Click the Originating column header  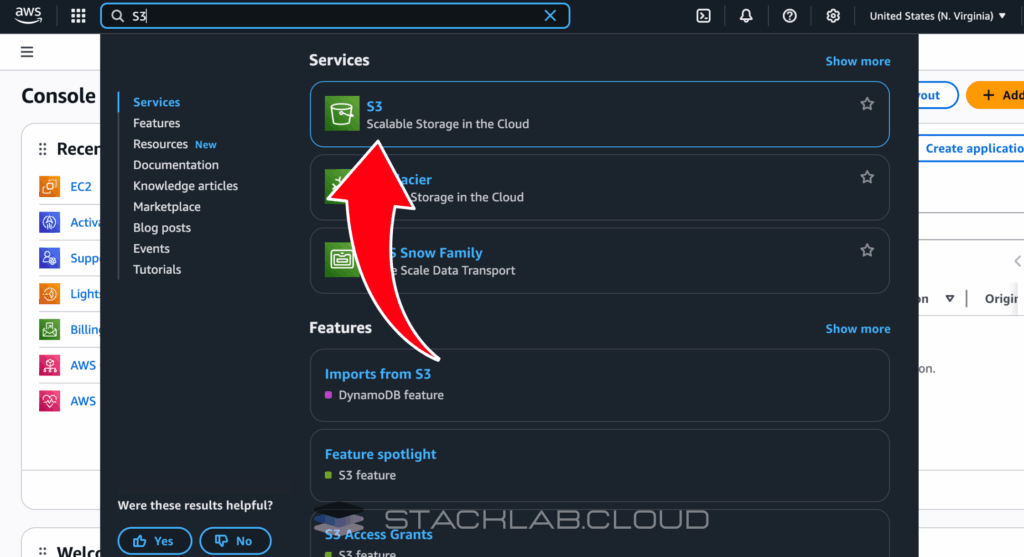click(1001, 298)
